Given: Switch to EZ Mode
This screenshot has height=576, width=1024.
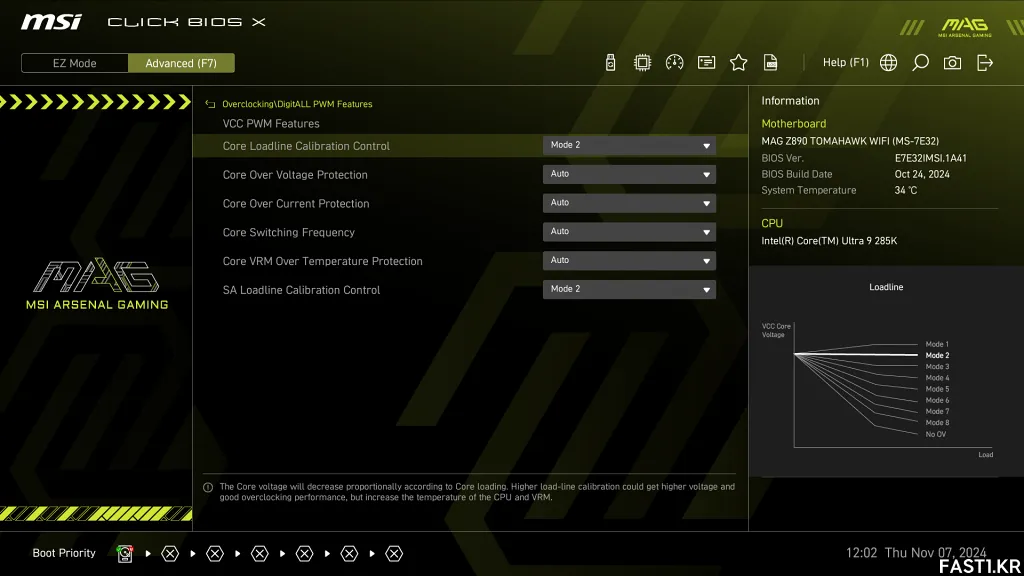Looking at the screenshot, I should (74, 63).
